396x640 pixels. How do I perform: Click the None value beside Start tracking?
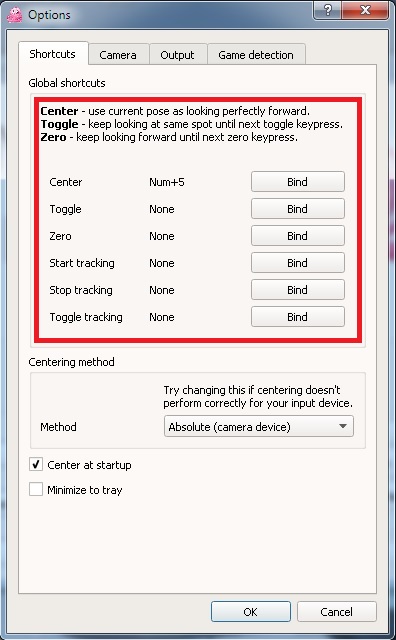coord(162,263)
